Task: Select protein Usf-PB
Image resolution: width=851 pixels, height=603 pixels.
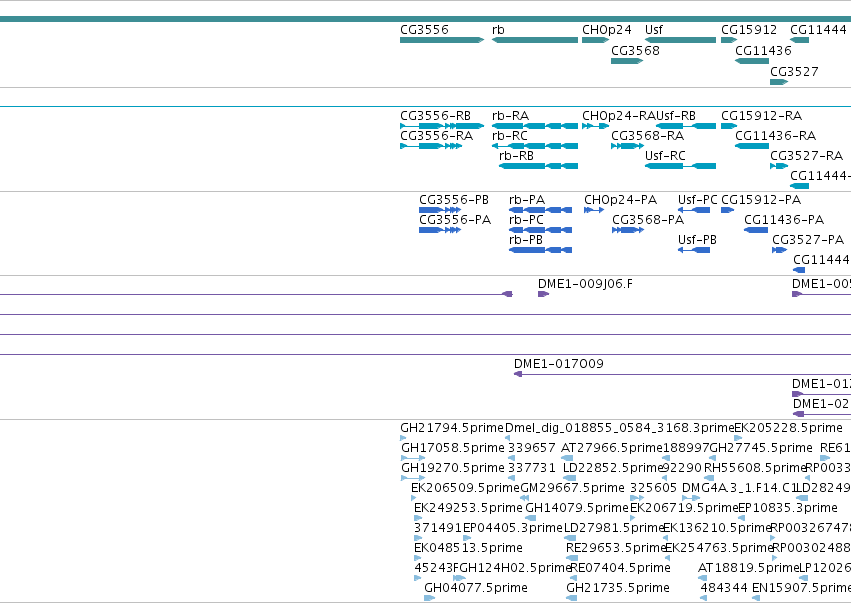Action: [694, 250]
